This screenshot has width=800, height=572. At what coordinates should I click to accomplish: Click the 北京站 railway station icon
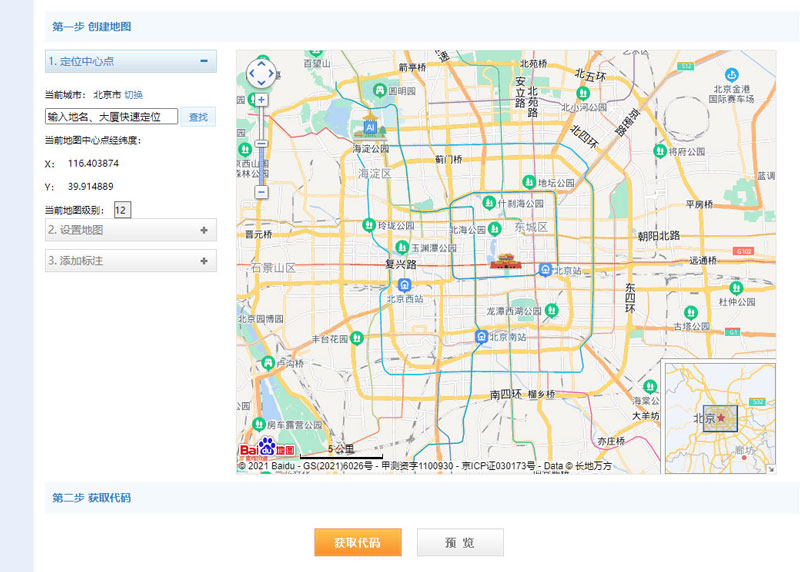coord(545,270)
